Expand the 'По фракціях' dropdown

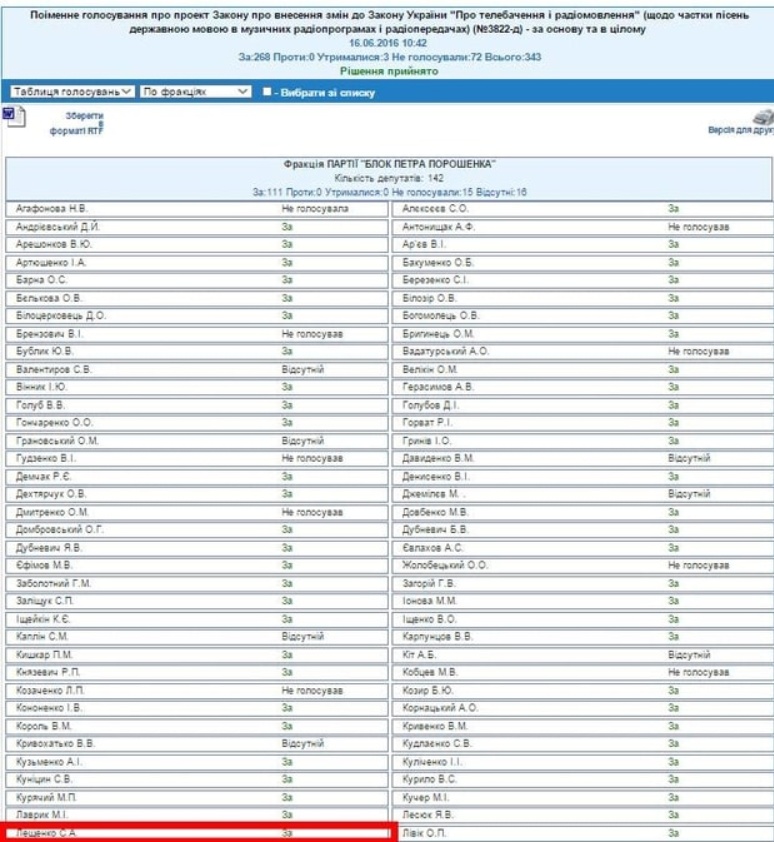[x=196, y=92]
